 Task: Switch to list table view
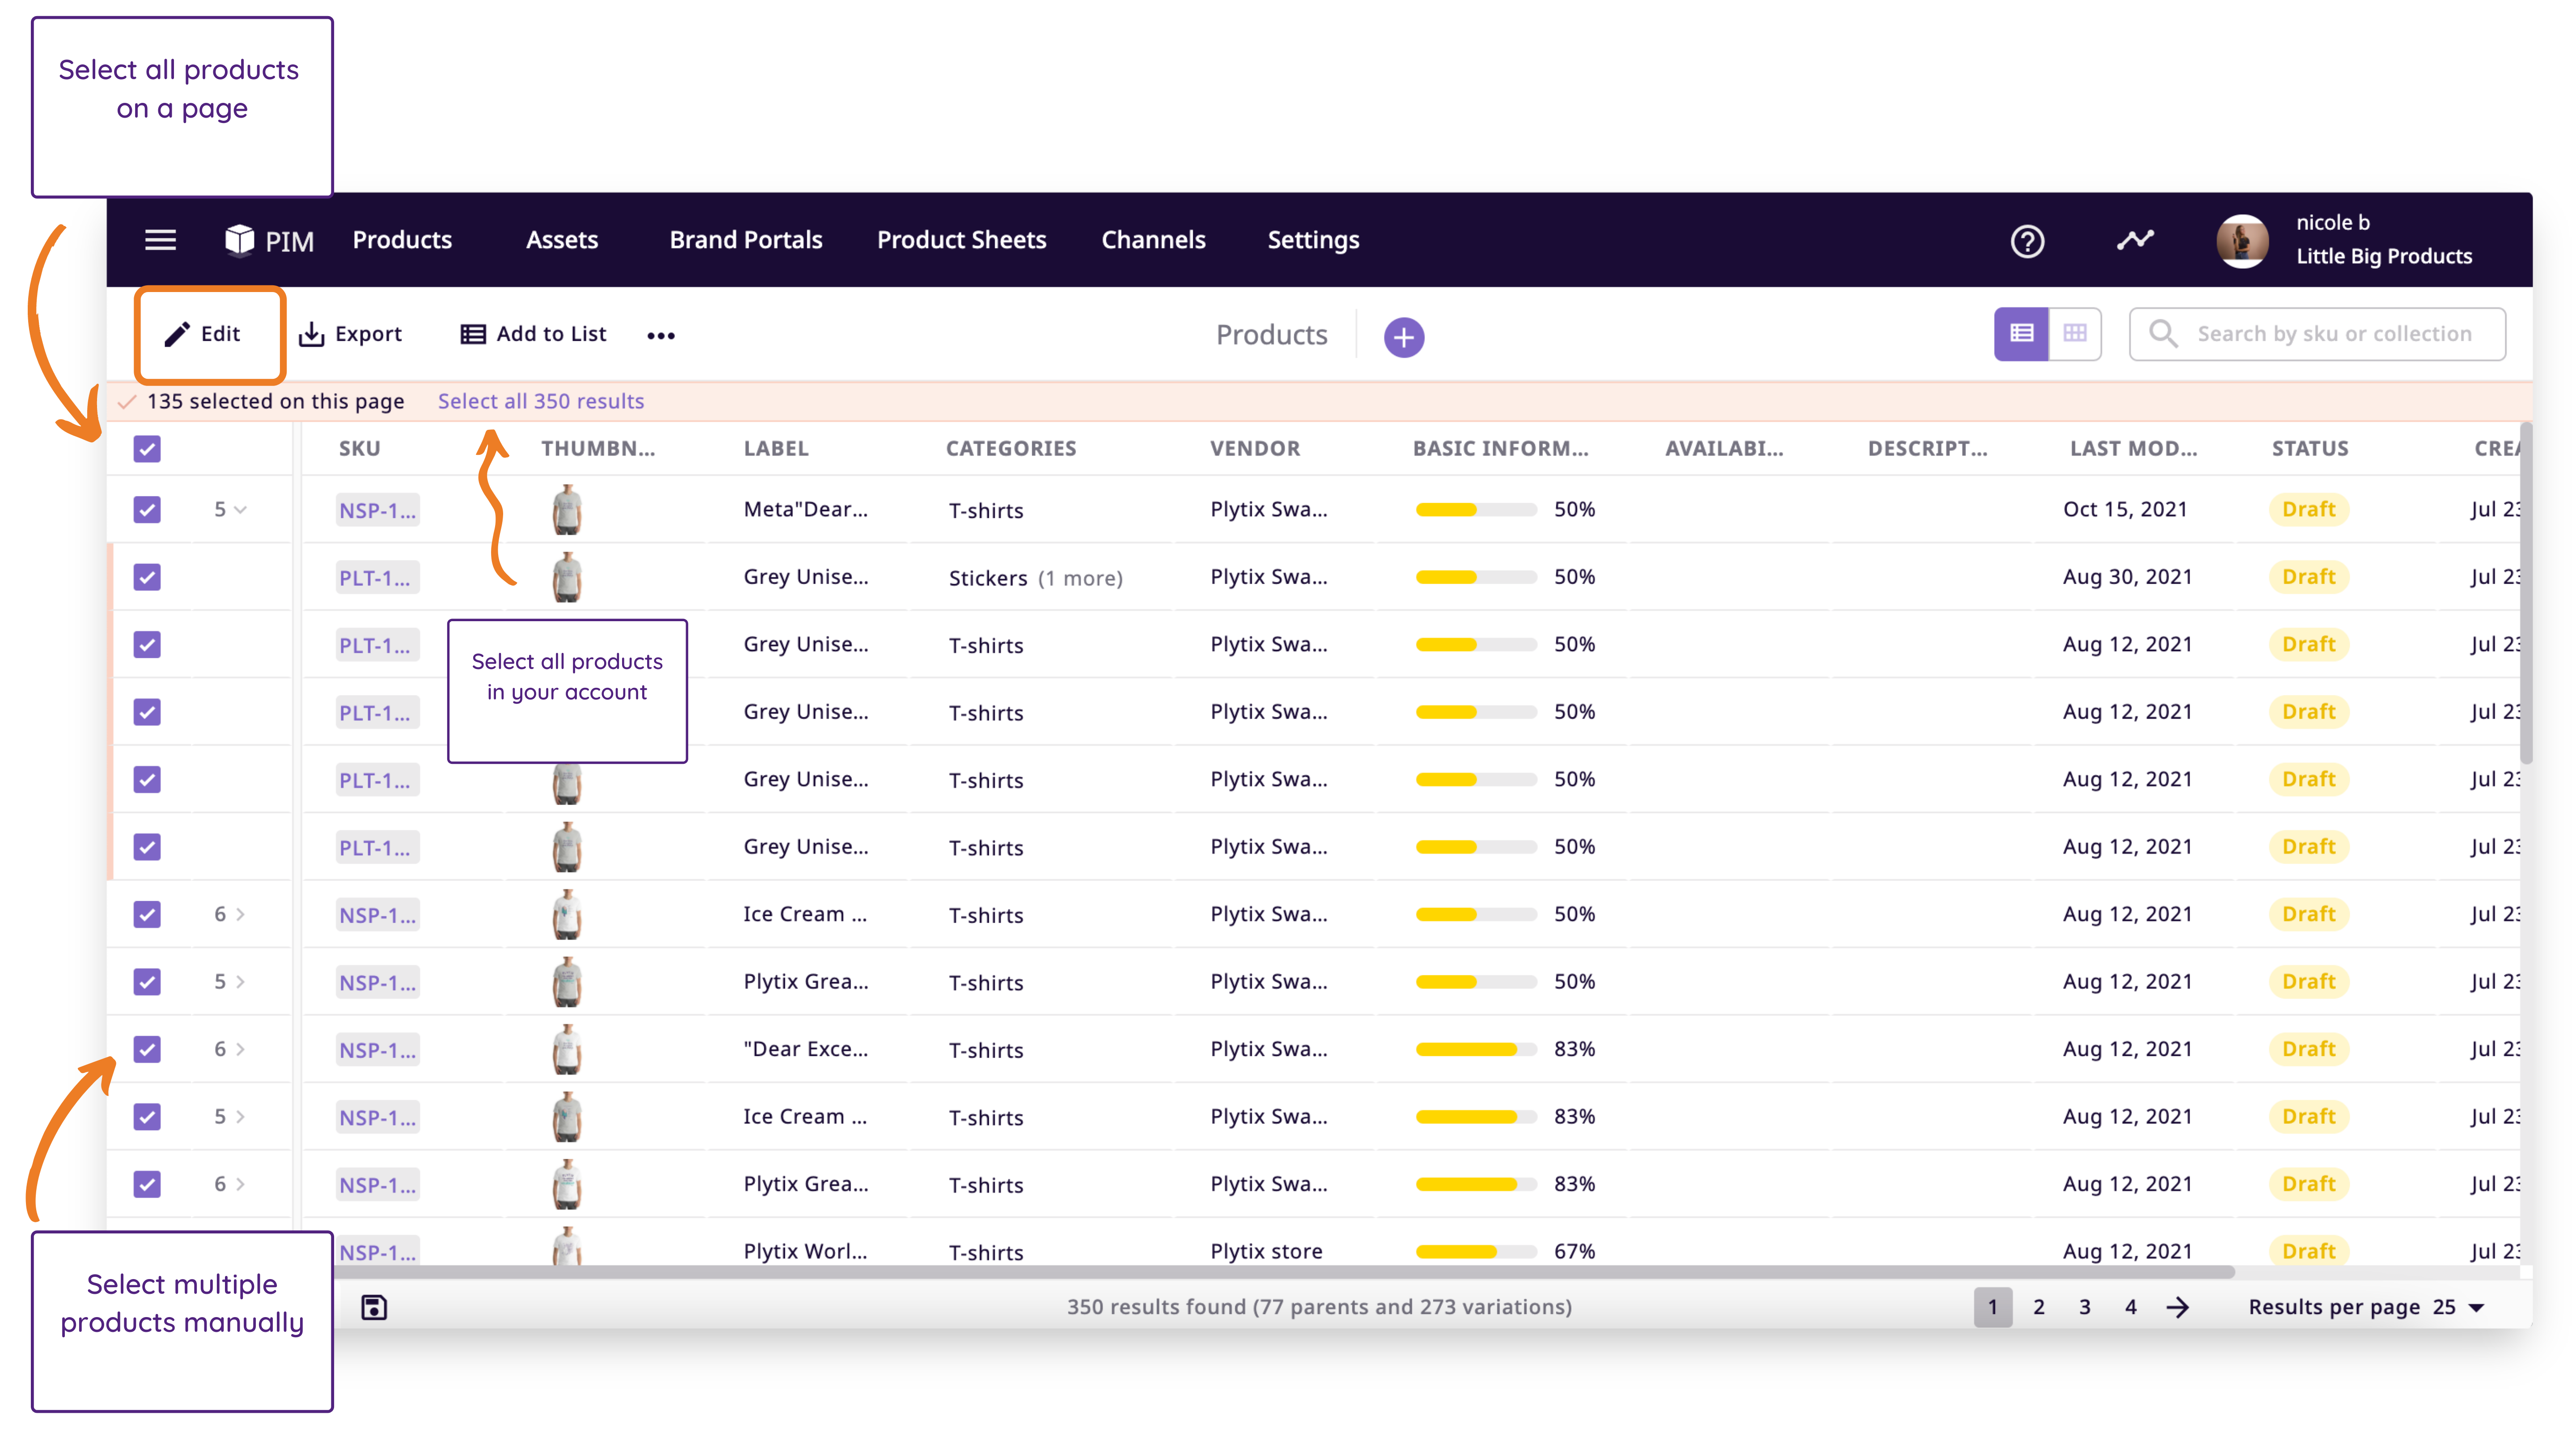pos(2021,333)
